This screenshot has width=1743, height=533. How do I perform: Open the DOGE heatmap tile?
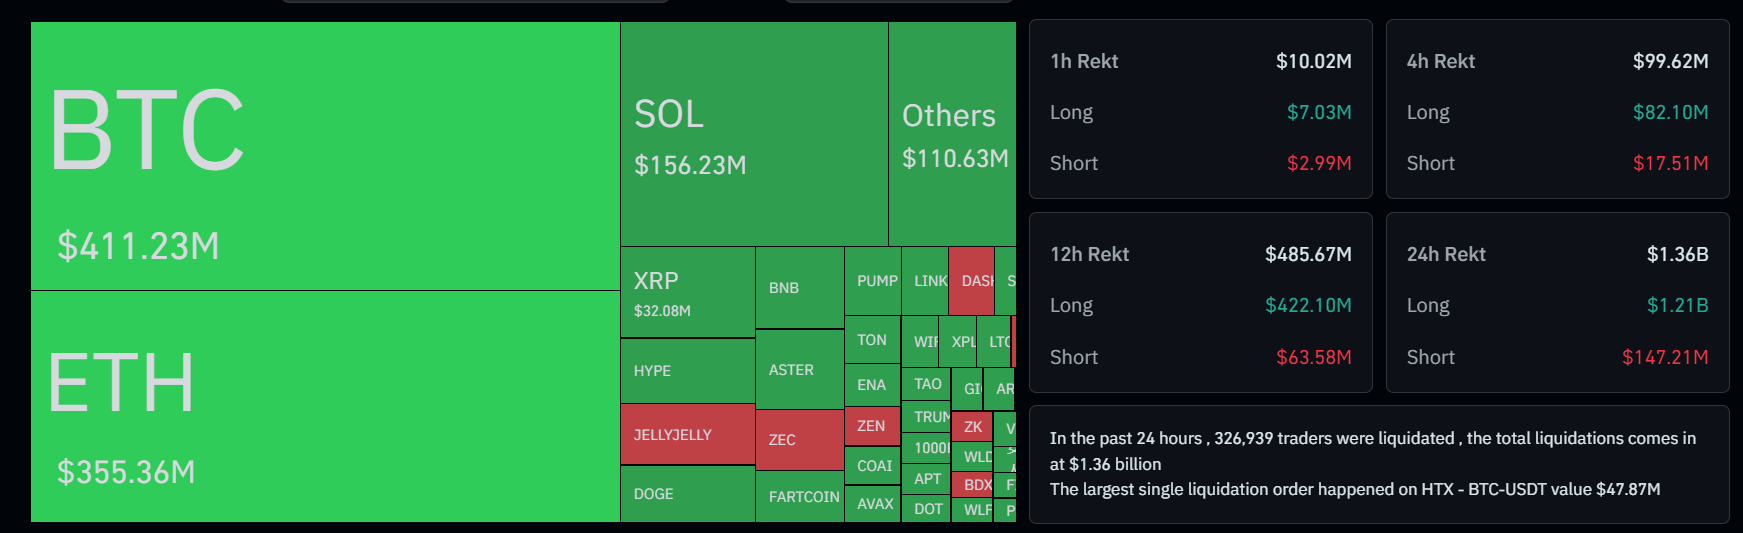coord(687,494)
